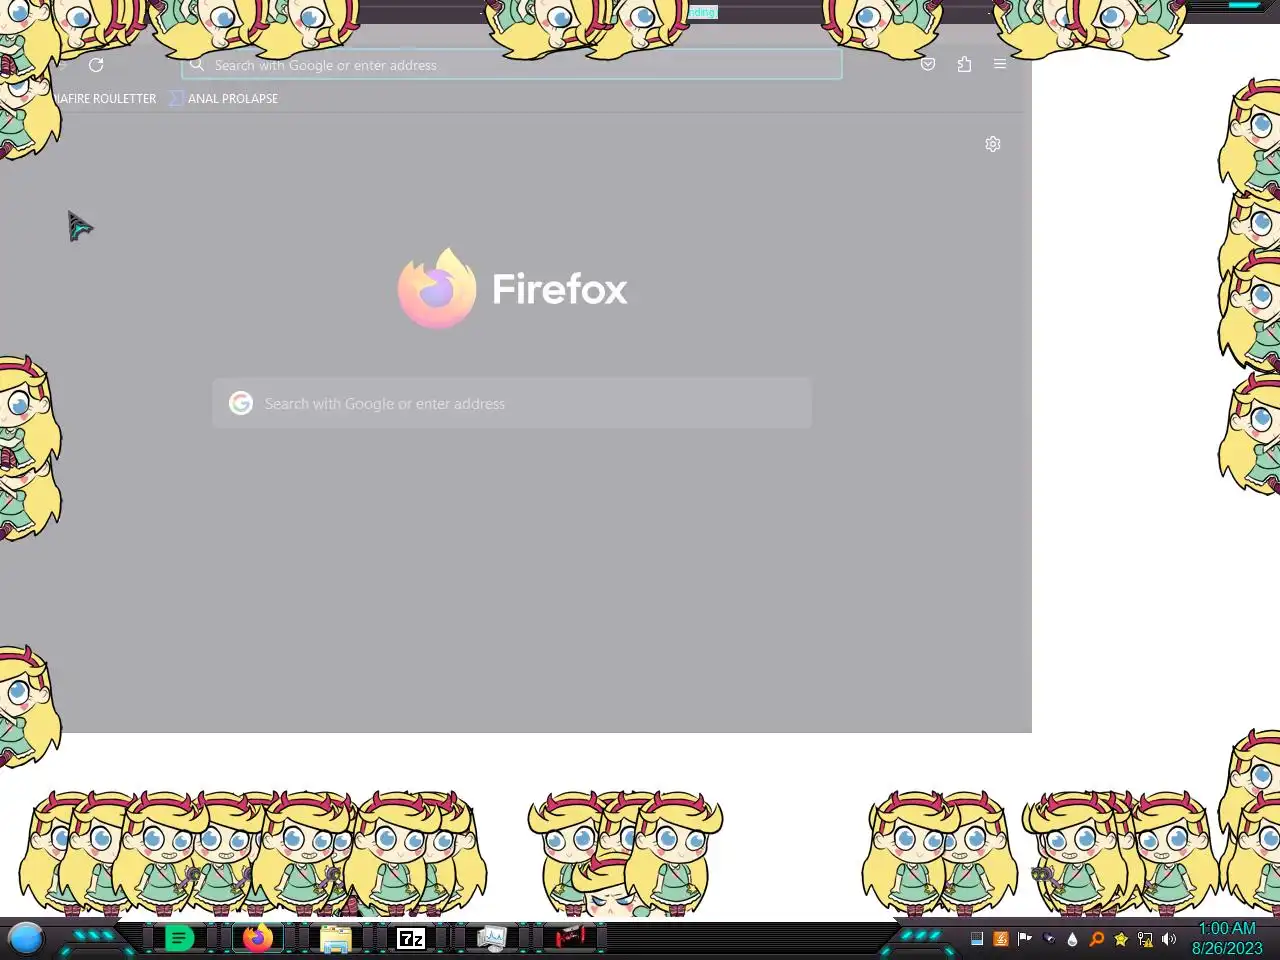Open File Explorer from the taskbar
Screen dimensions: 1280x960
point(336,939)
